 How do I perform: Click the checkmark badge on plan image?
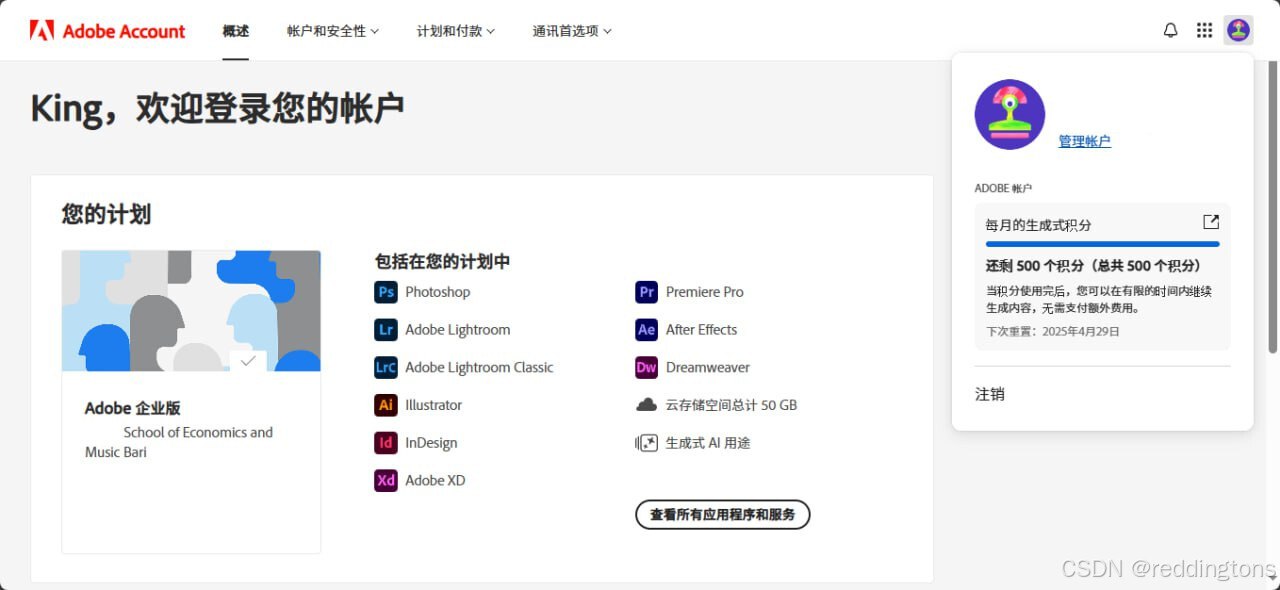tap(248, 360)
